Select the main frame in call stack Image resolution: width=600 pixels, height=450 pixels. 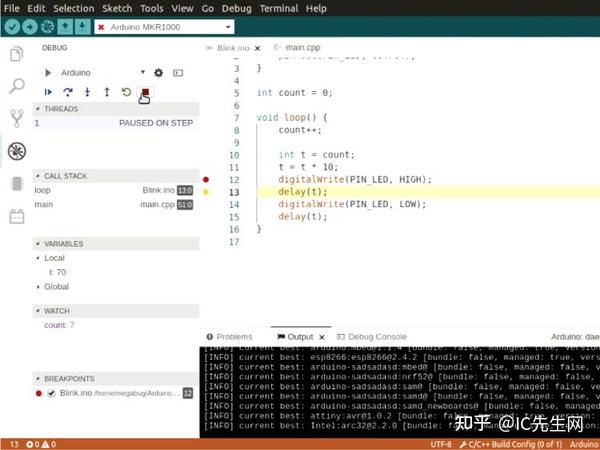coord(114,205)
